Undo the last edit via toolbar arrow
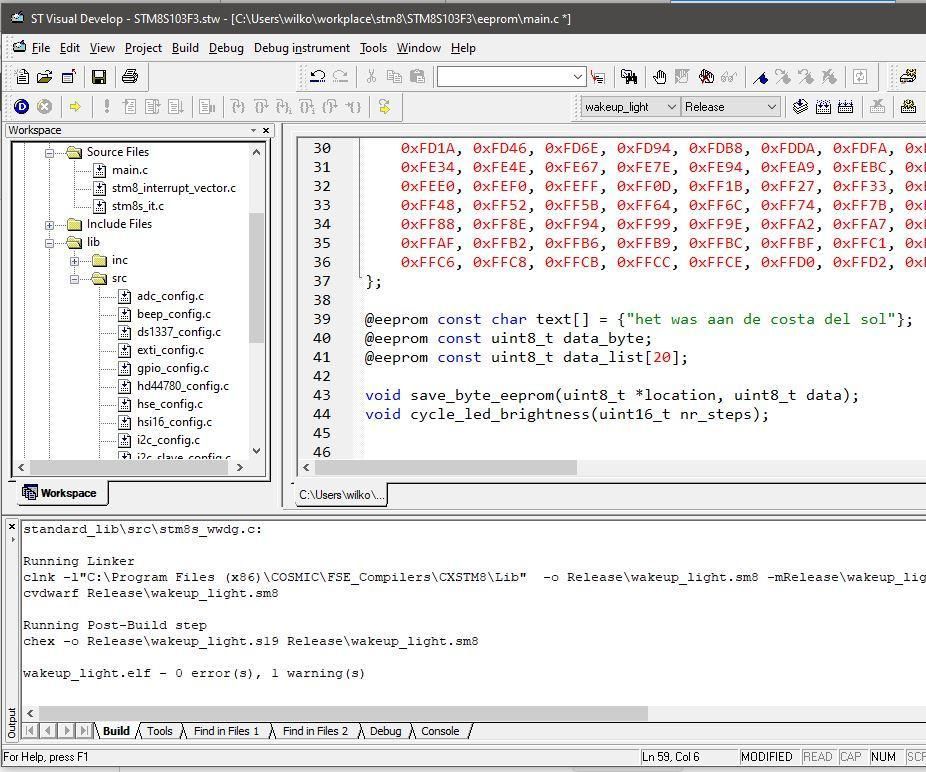 (318, 77)
